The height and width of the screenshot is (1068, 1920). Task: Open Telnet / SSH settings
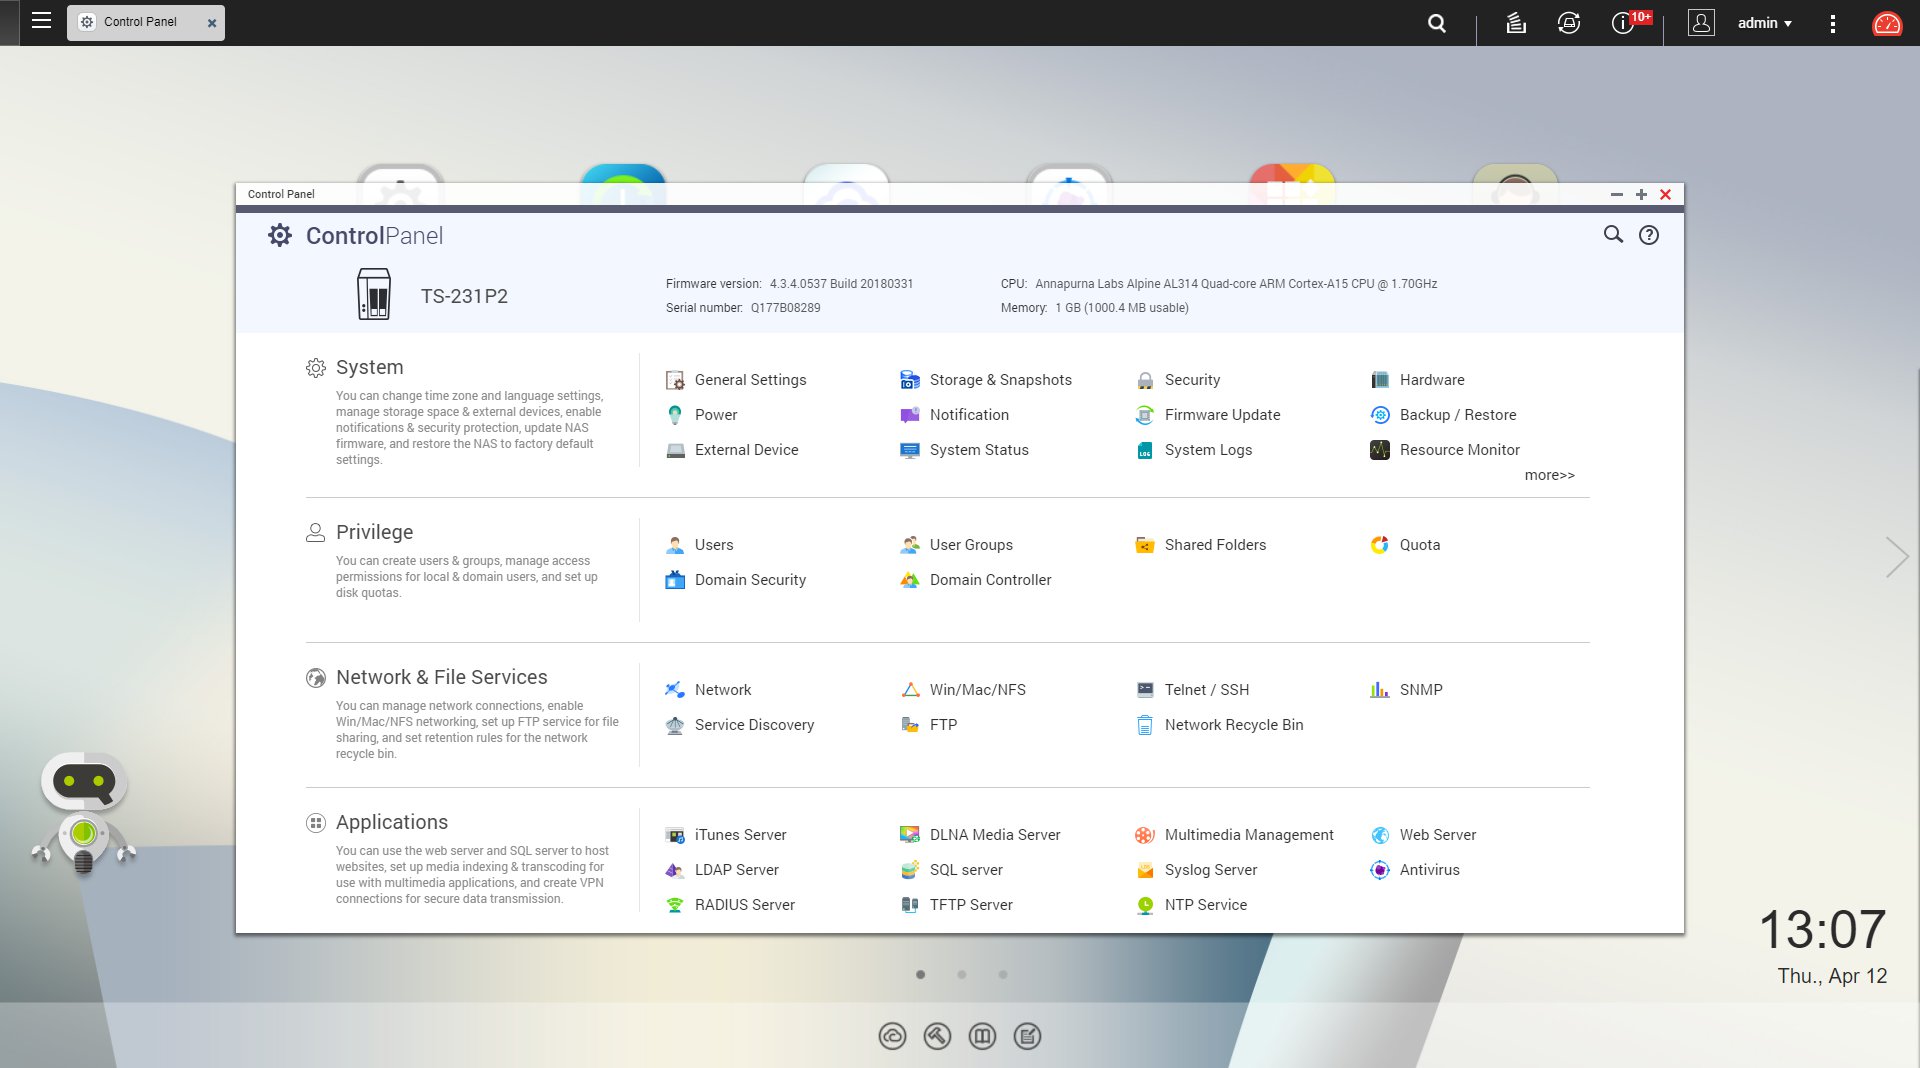(x=1206, y=690)
